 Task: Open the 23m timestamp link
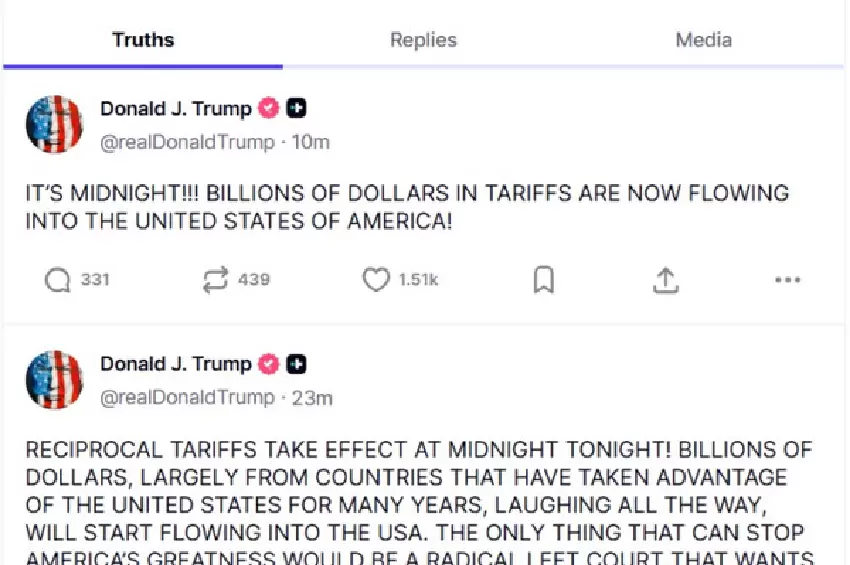pos(312,397)
